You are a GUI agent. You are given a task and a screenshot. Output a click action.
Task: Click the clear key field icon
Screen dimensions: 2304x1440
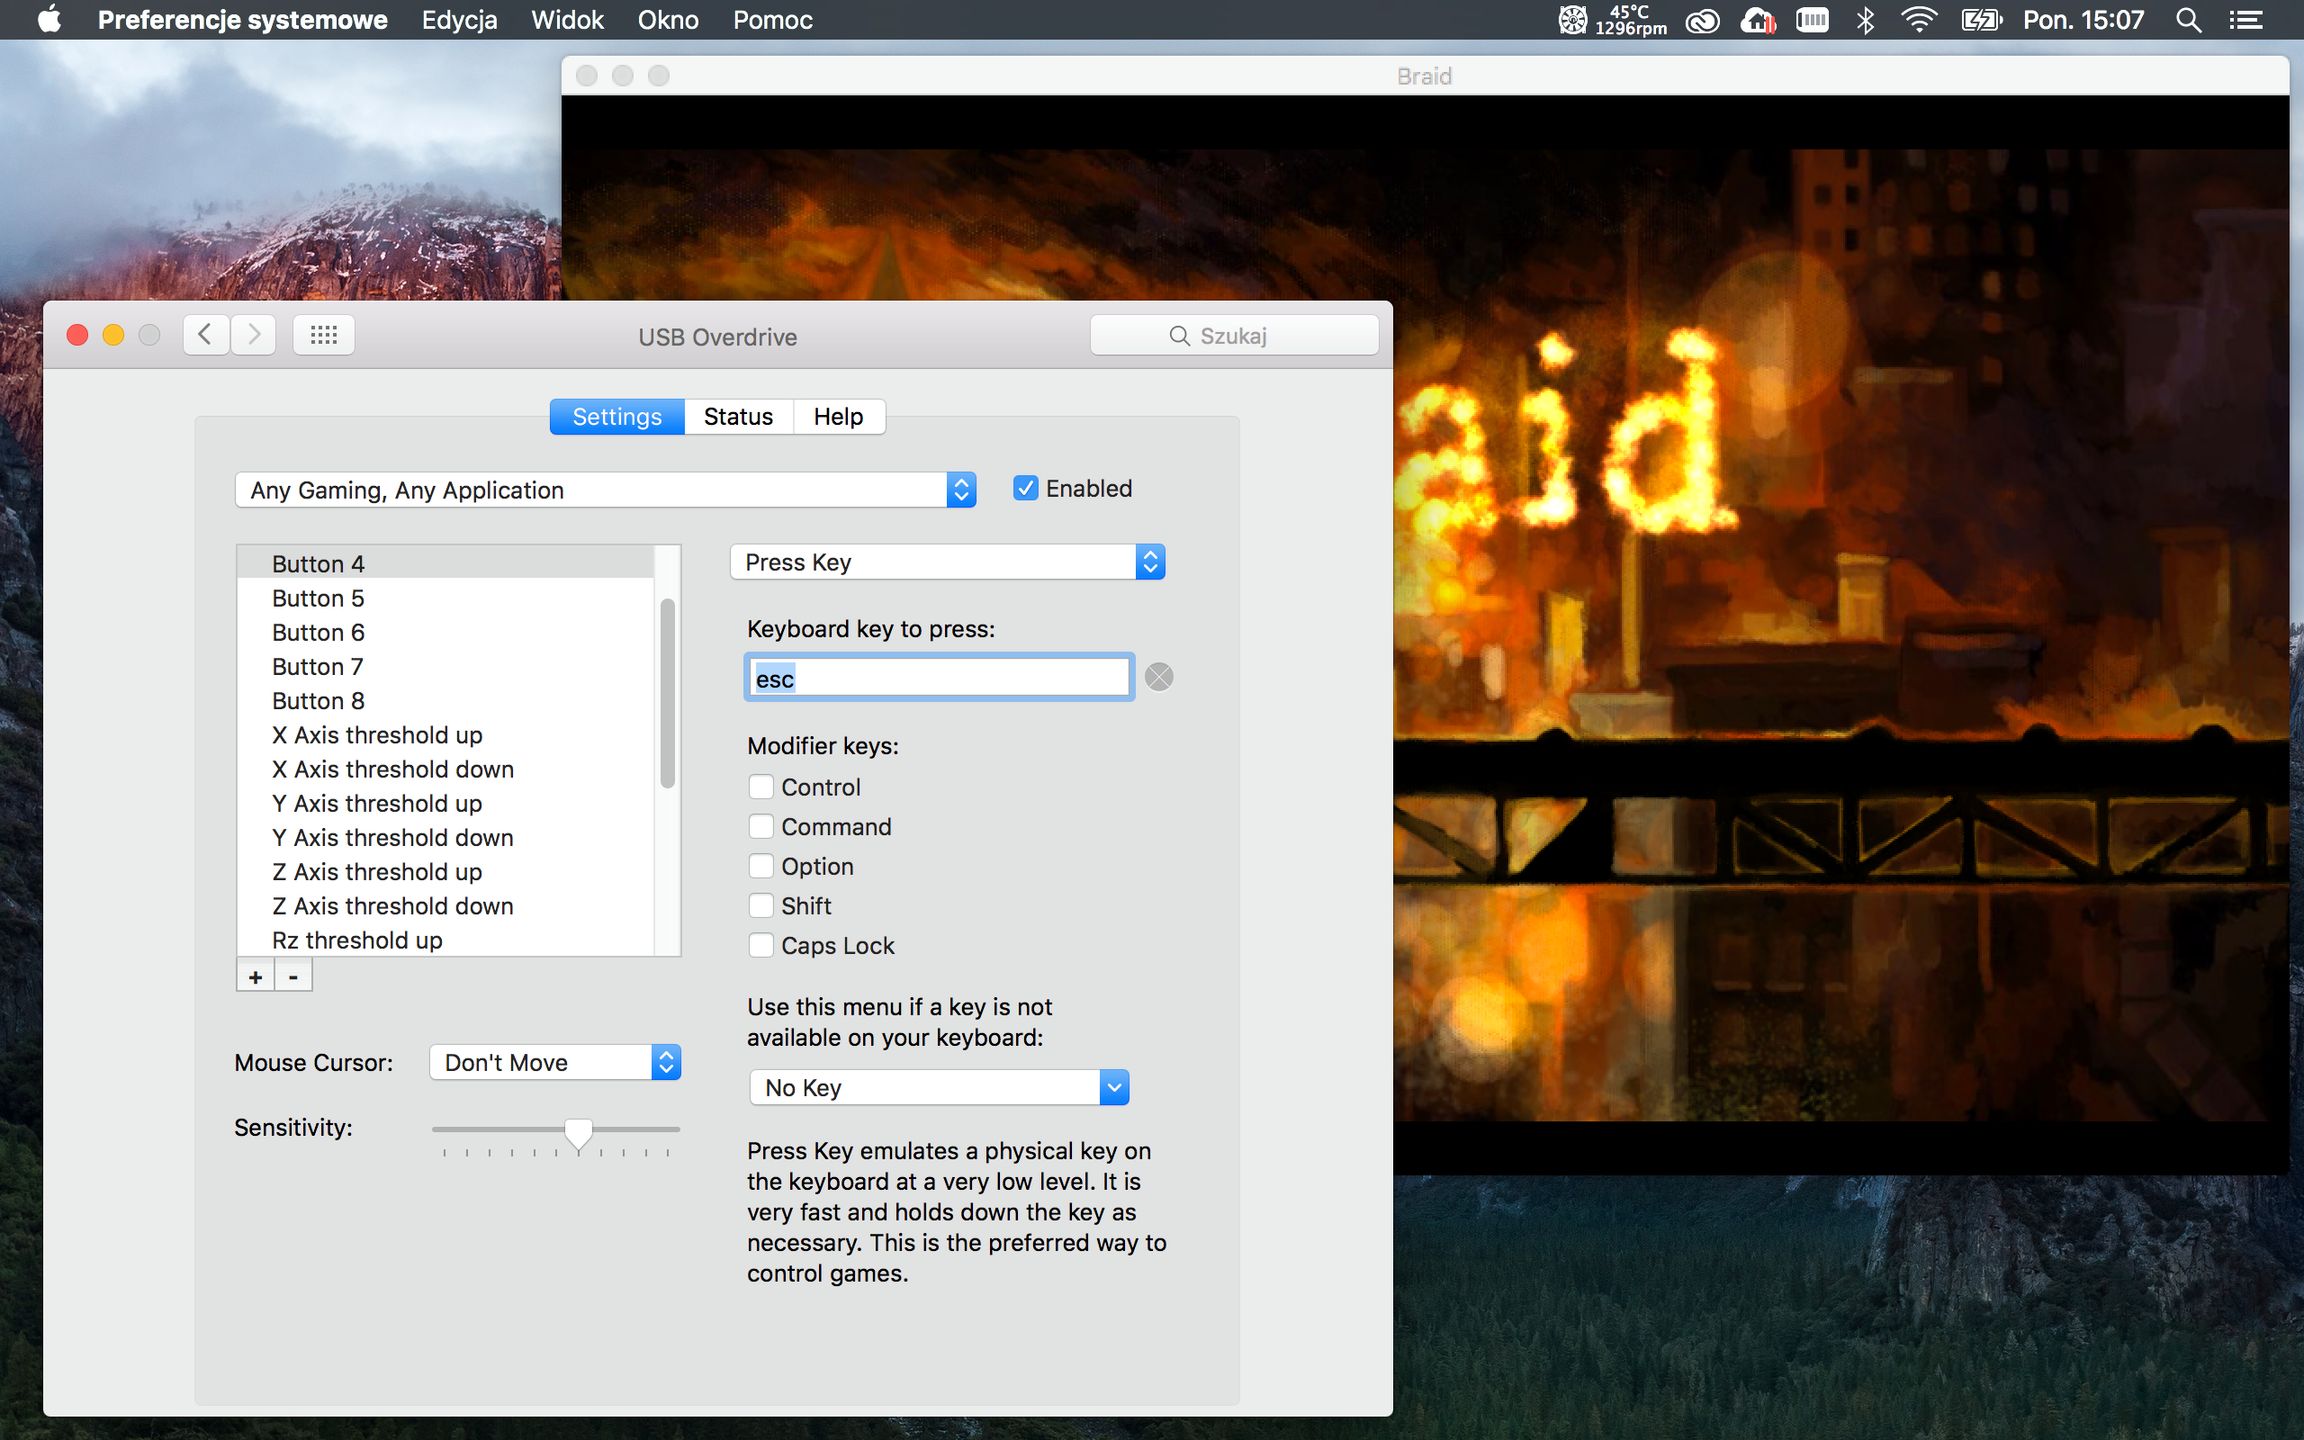(x=1158, y=677)
